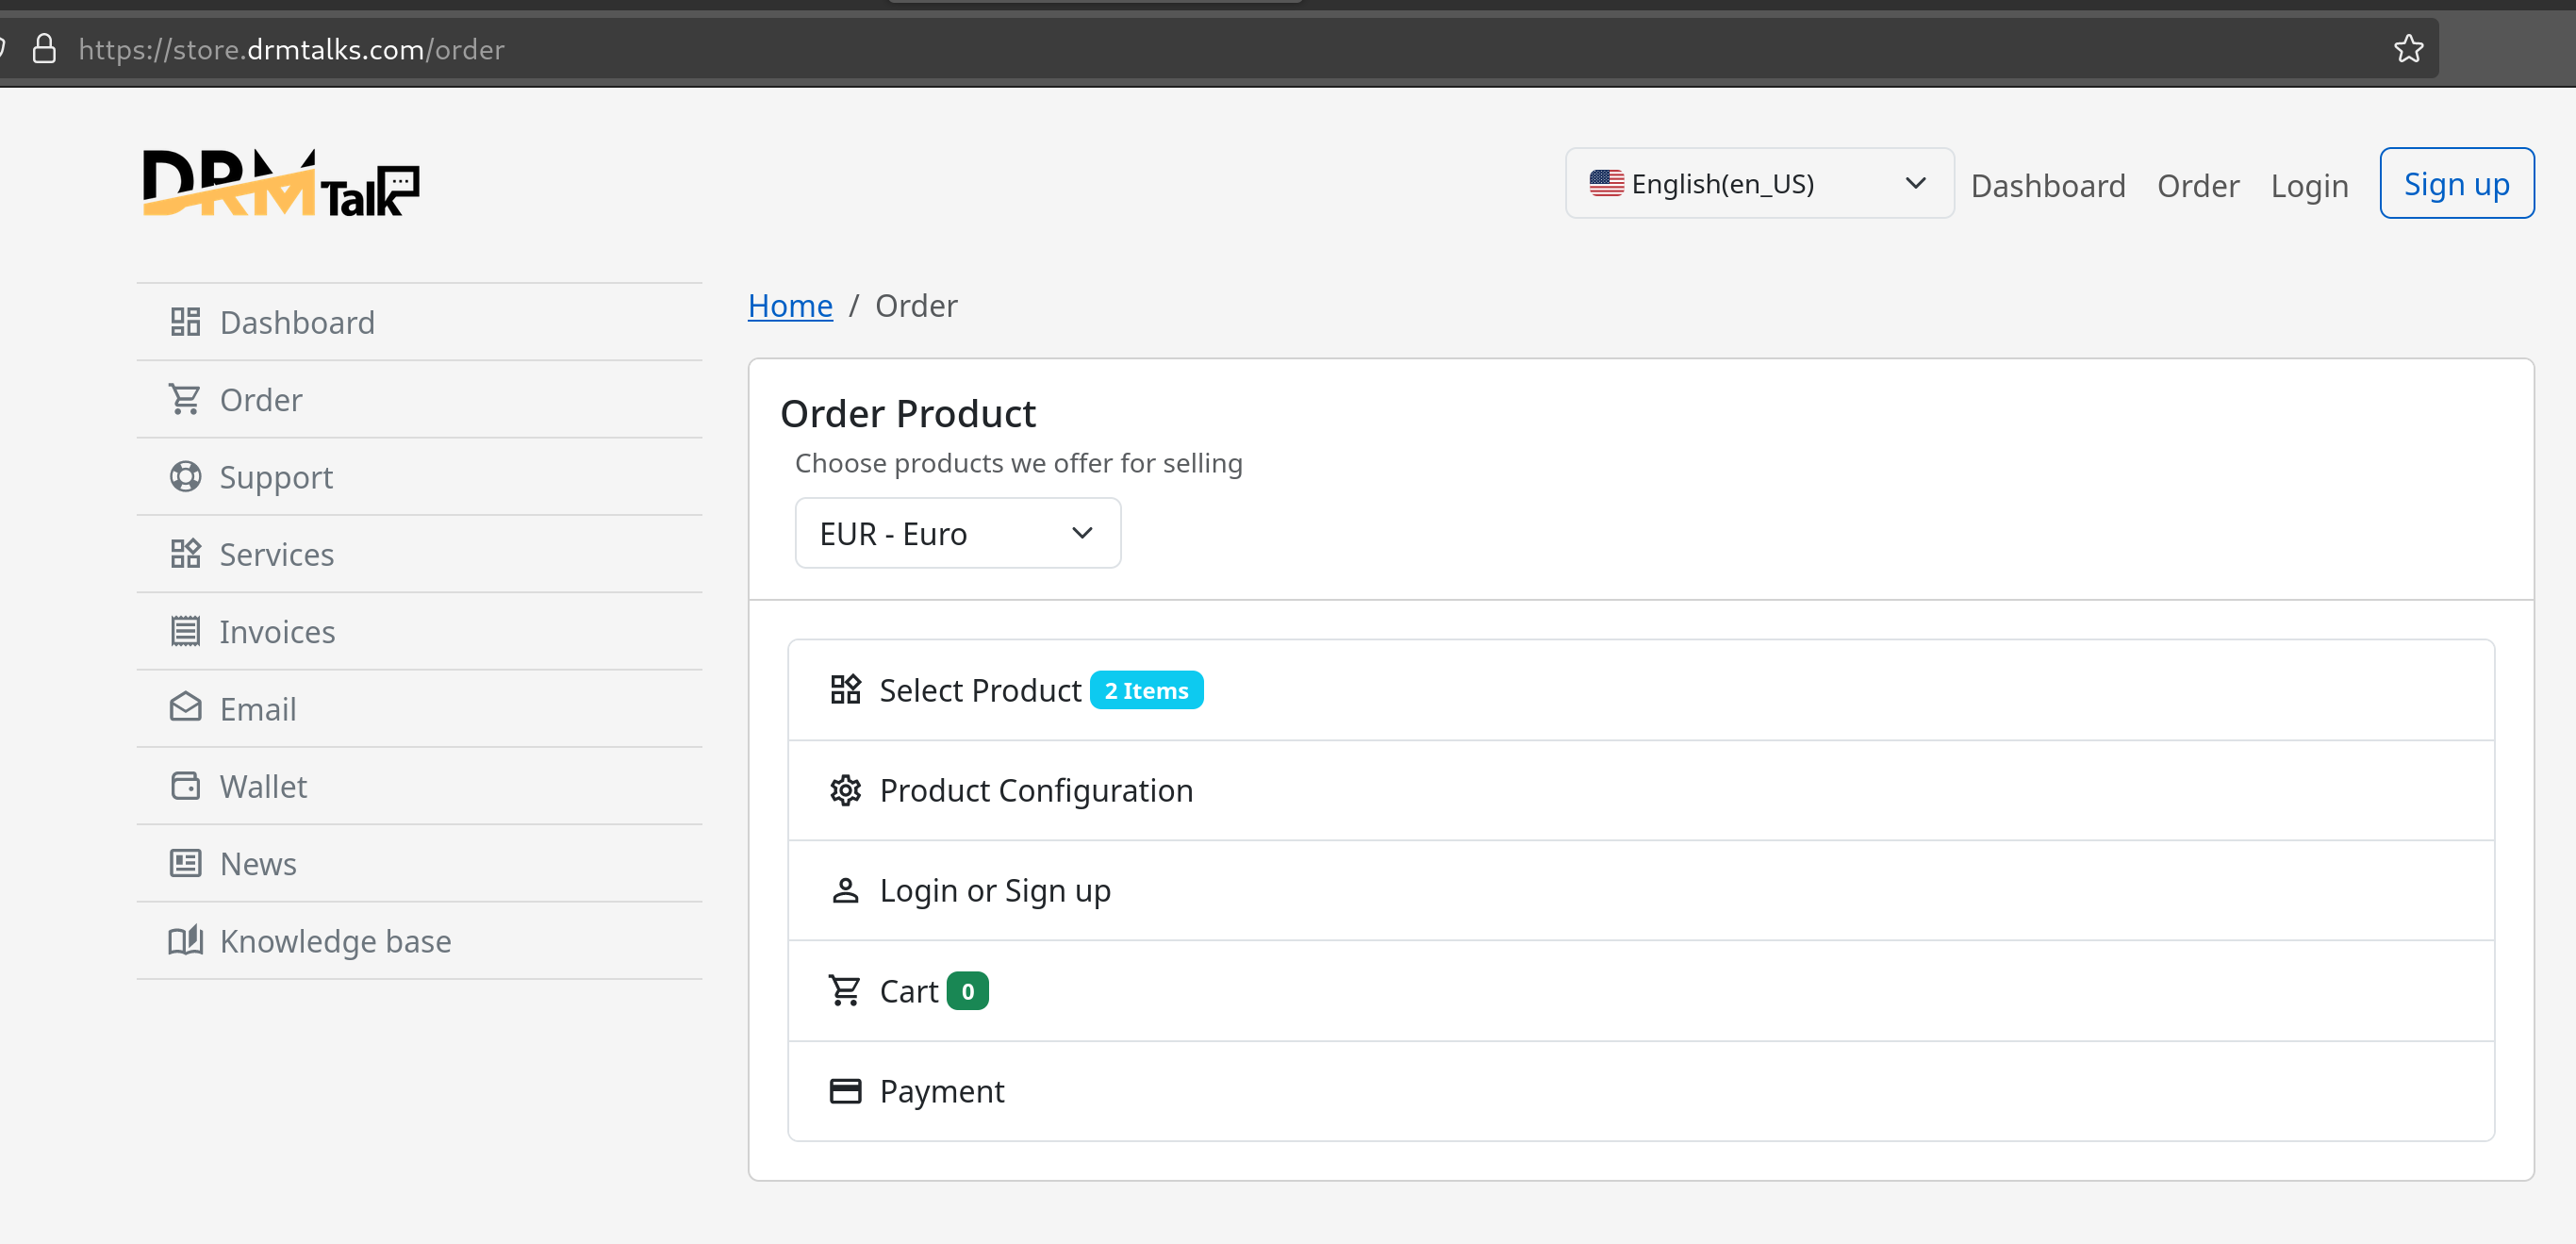Open the English(en_US) language selector

click(x=1758, y=184)
